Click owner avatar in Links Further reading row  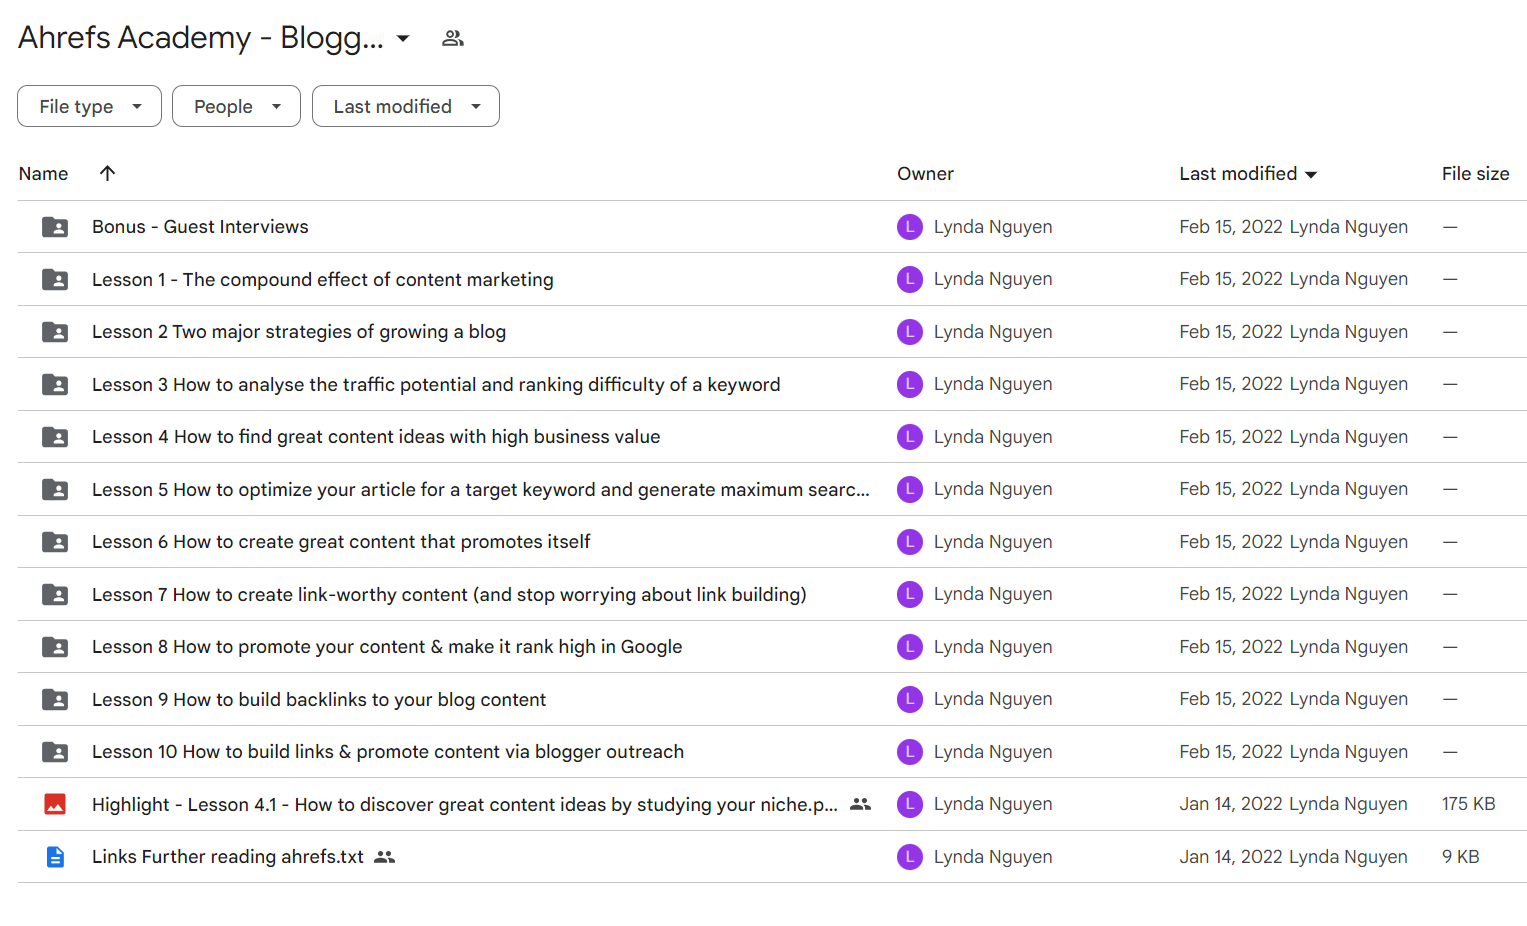(910, 857)
